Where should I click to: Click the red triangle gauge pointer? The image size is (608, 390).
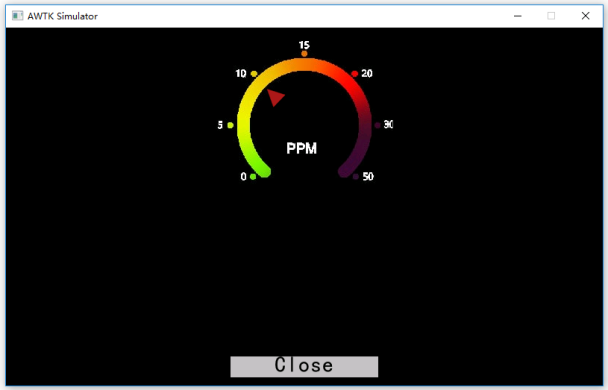(x=275, y=97)
